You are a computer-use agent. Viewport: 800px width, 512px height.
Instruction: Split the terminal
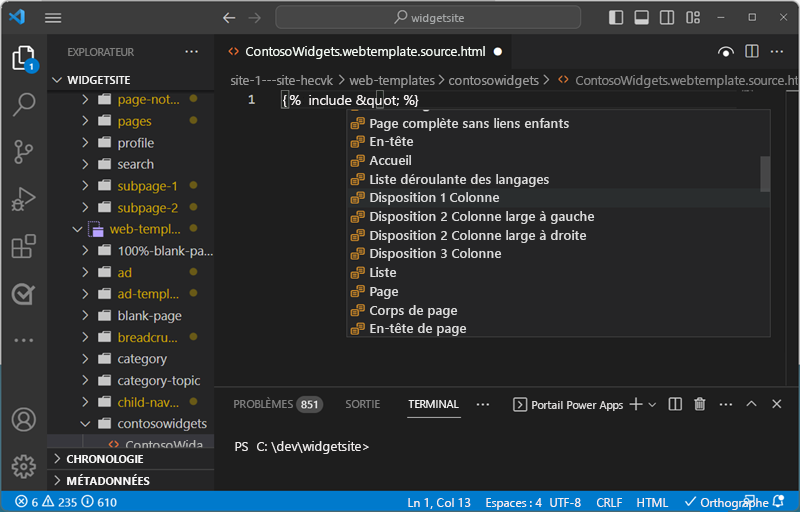coord(675,404)
